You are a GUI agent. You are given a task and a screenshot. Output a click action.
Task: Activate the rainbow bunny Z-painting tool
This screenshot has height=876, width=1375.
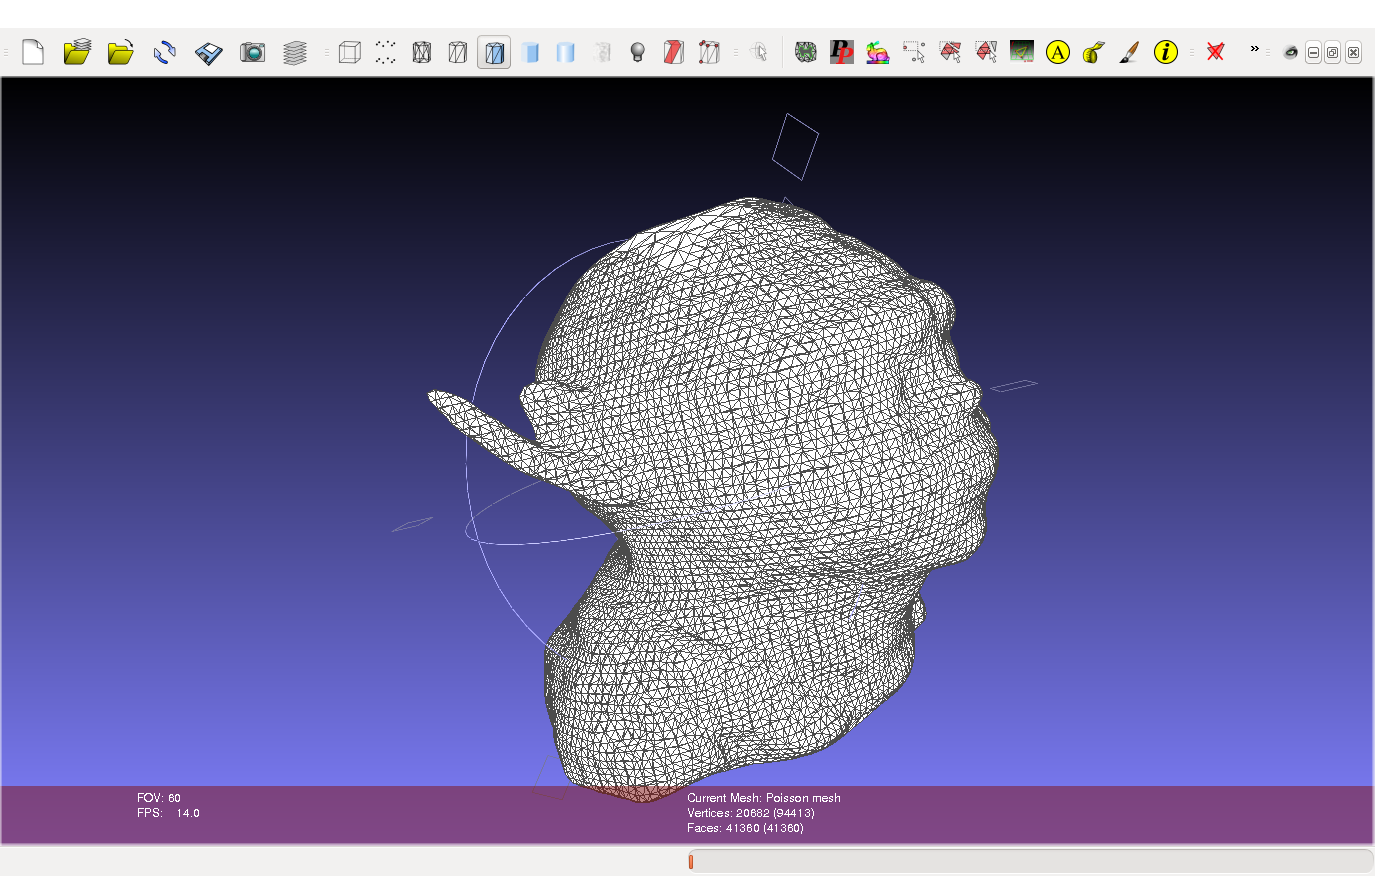click(x=877, y=52)
